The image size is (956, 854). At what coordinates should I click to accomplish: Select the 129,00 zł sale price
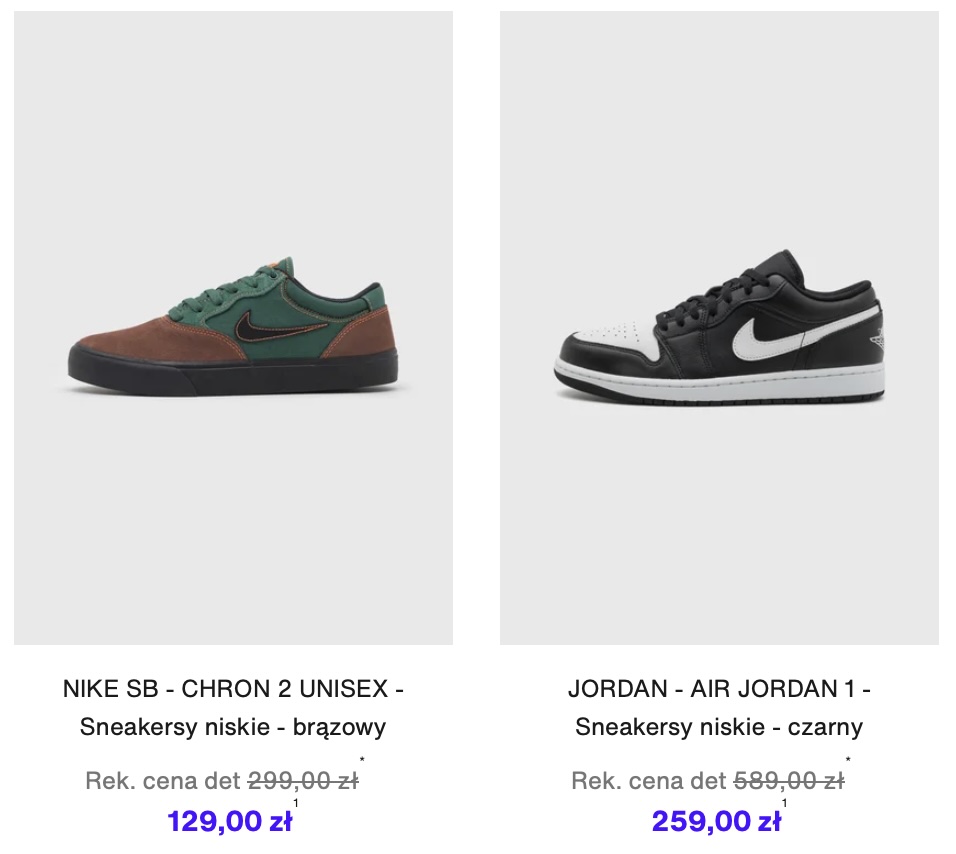click(230, 821)
